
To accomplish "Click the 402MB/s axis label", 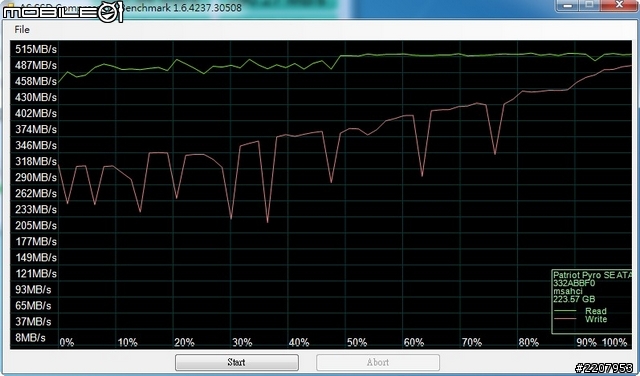I will coord(36,113).
